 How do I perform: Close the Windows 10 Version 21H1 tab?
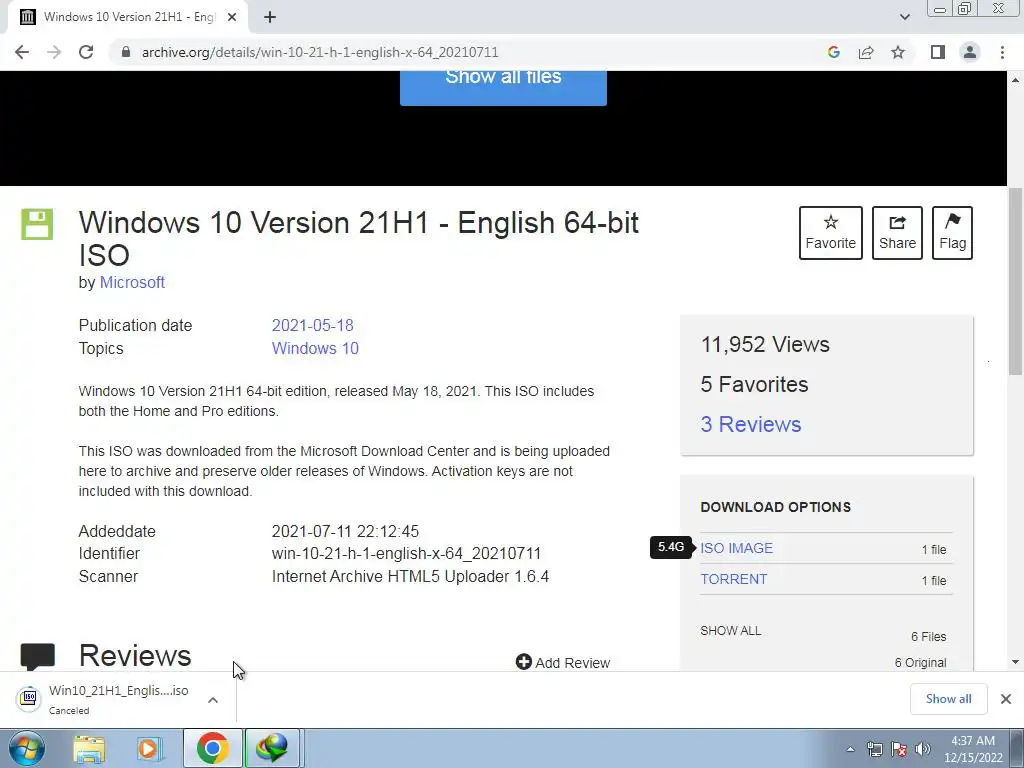click(x=232, y=17)
